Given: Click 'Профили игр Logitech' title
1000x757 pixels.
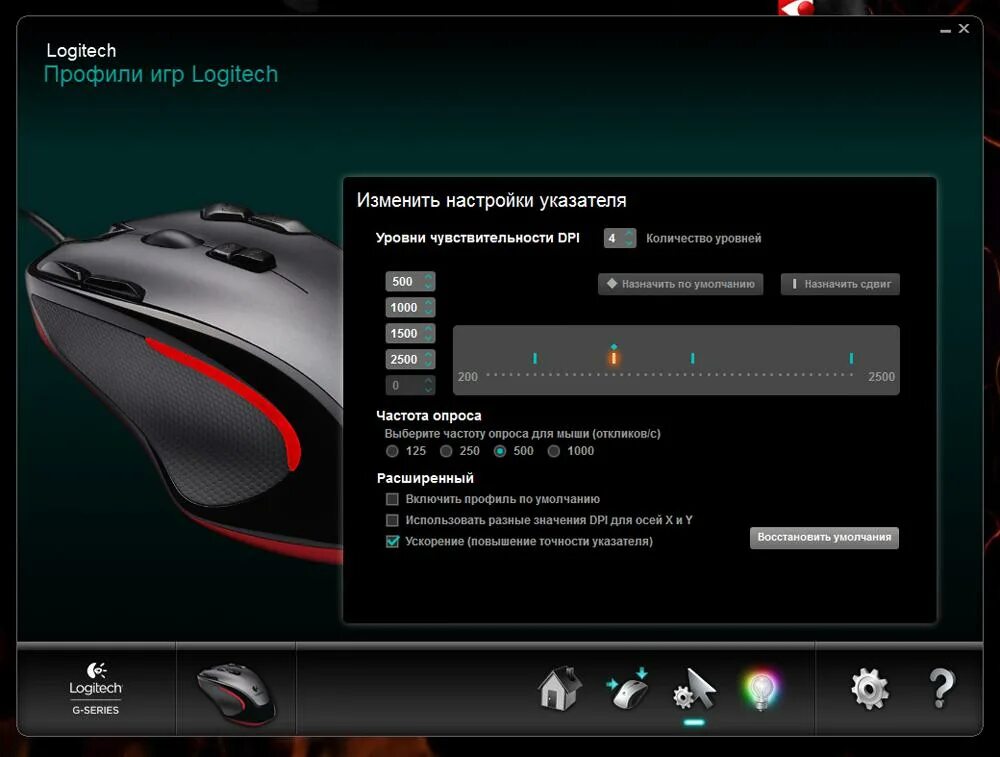Looking at the screenshot, I should pyautogui.click(x=161, y=75).
